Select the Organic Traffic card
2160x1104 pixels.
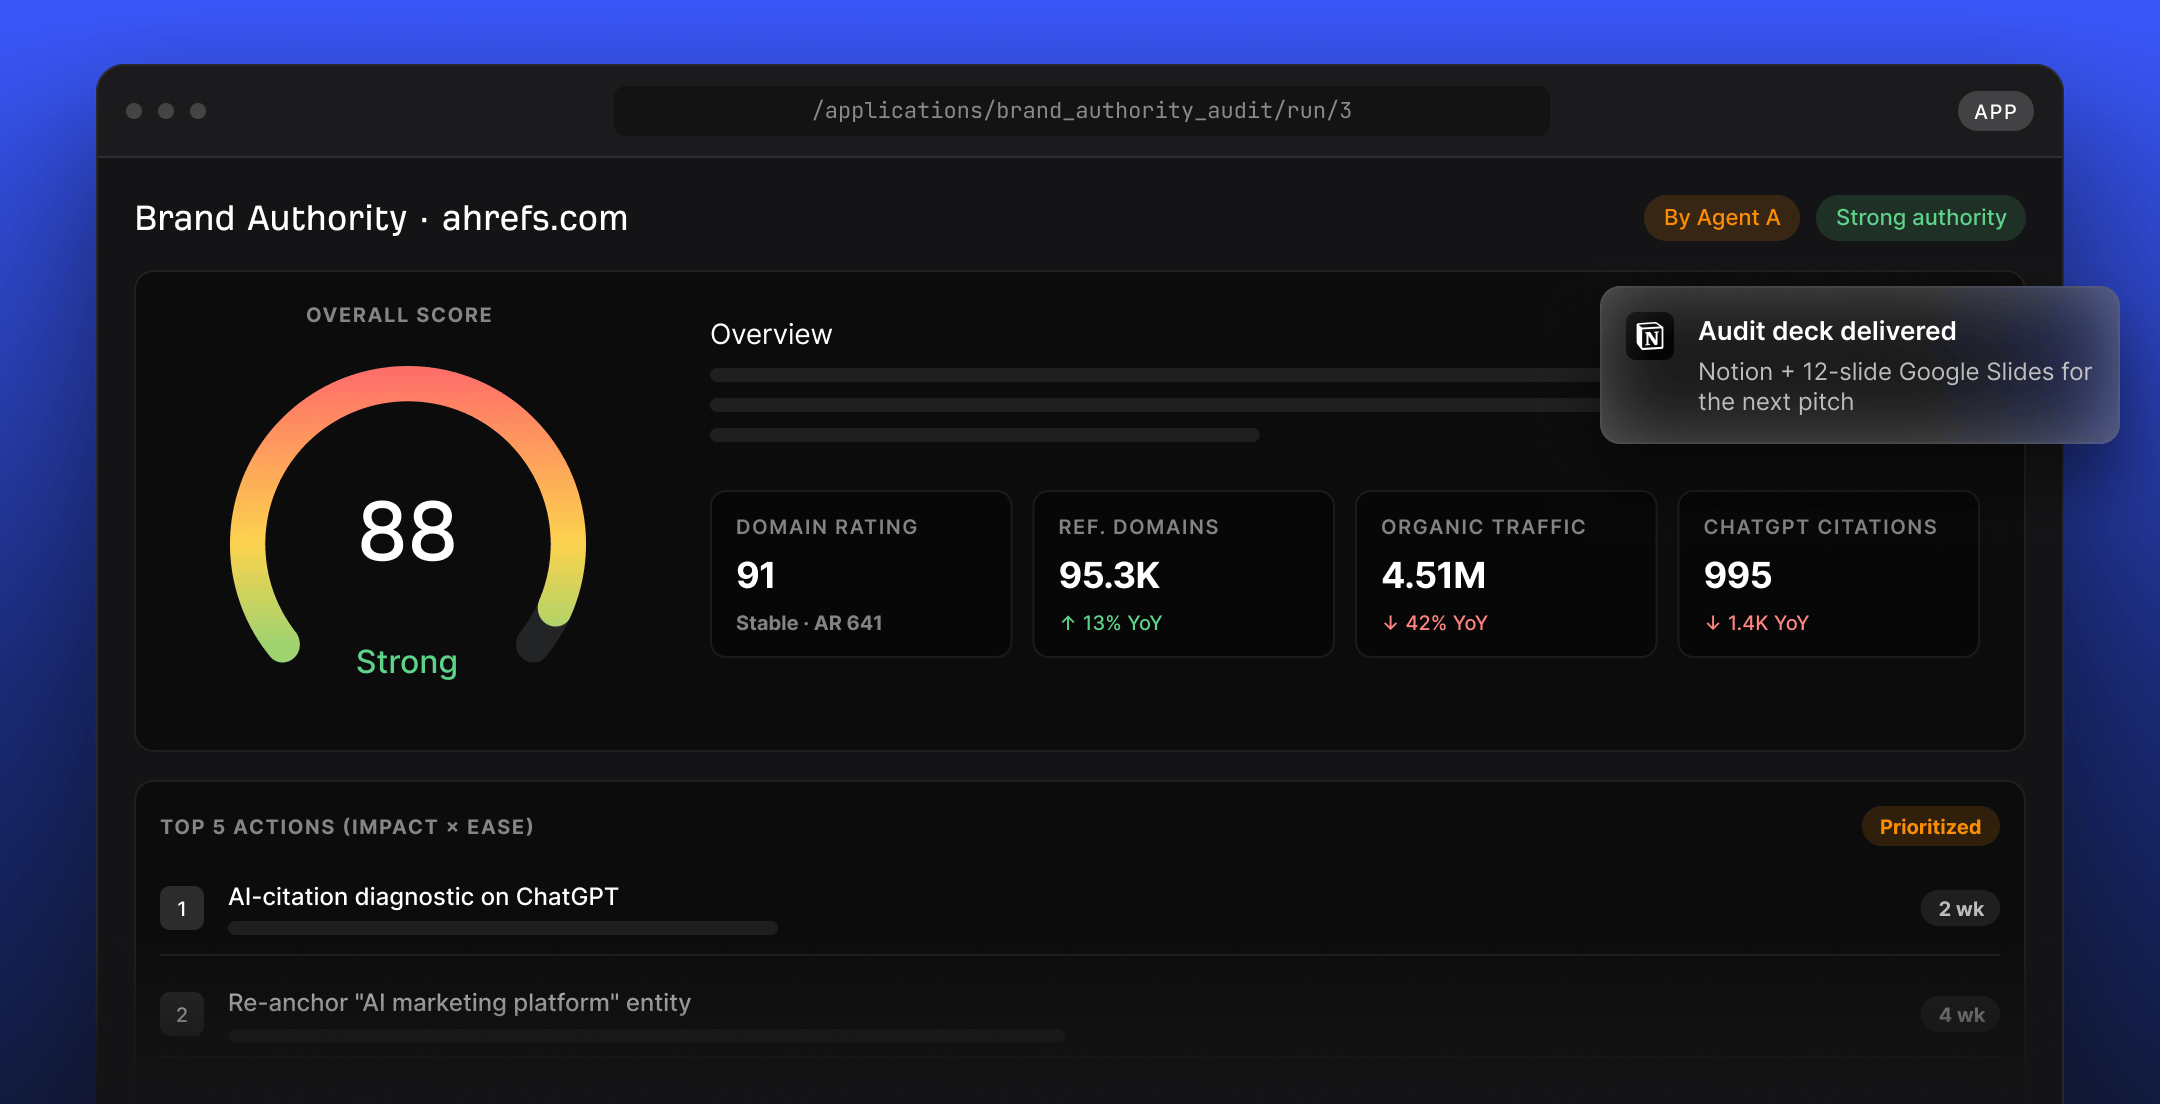click(x=1506, y=574)
